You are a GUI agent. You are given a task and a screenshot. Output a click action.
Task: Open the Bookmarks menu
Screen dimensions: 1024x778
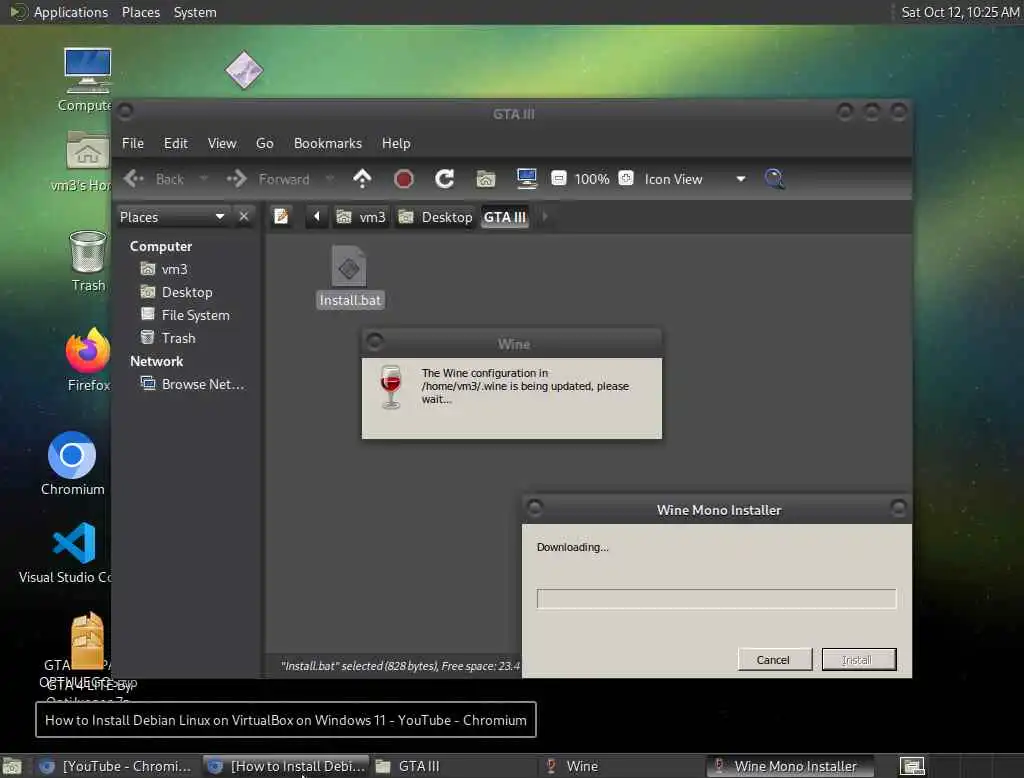click(x=328, y=143)
